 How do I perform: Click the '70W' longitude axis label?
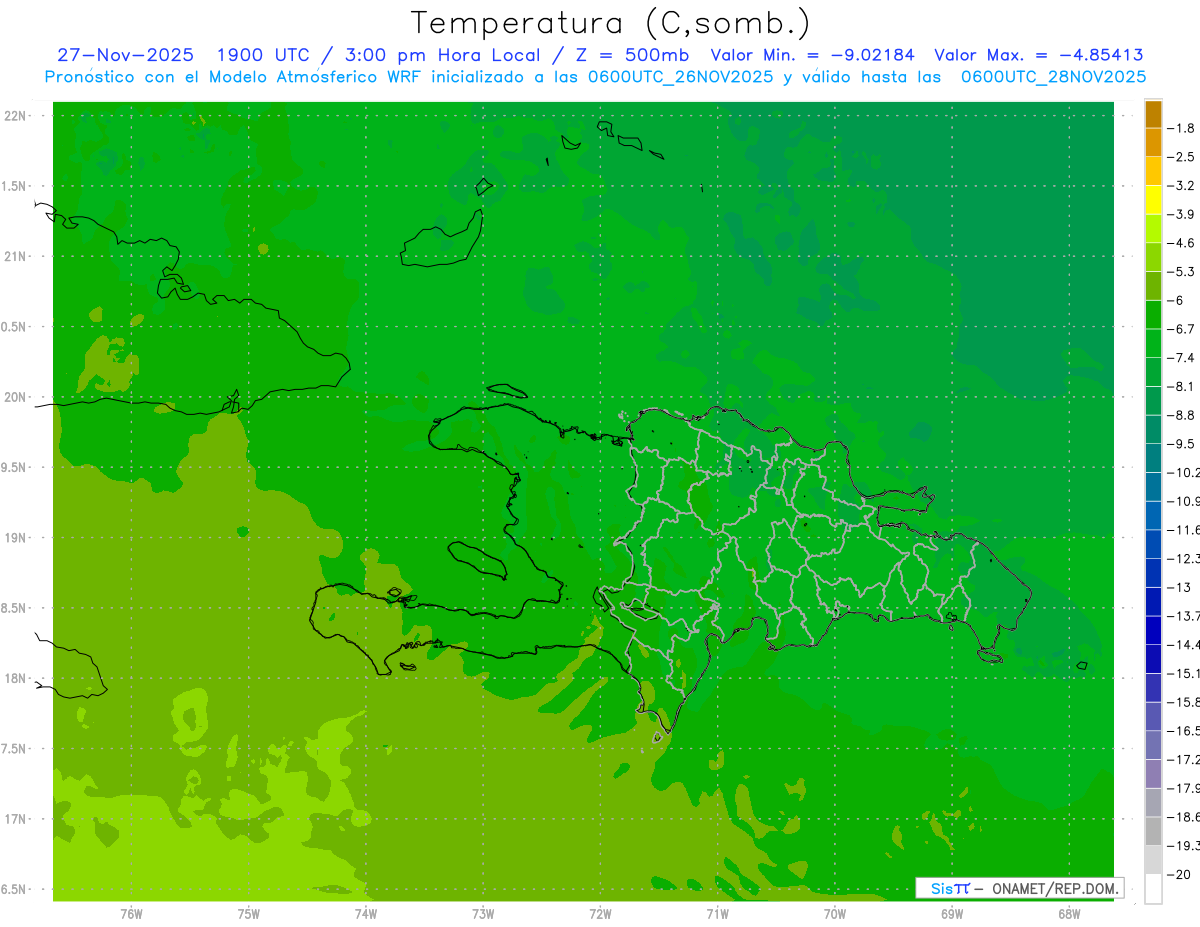click(x=834, y=914)
